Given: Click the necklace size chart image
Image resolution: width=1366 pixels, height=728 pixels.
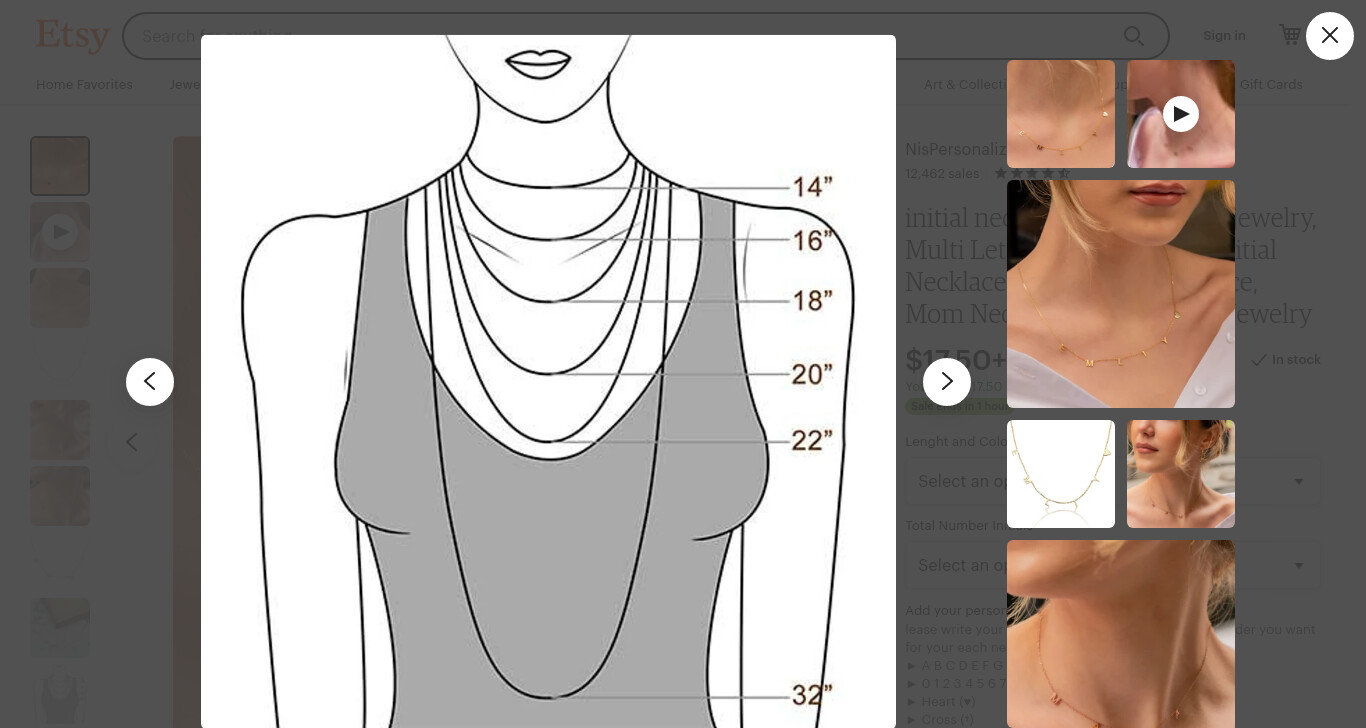Looking at the screenshot, I should tap(548, 382).
